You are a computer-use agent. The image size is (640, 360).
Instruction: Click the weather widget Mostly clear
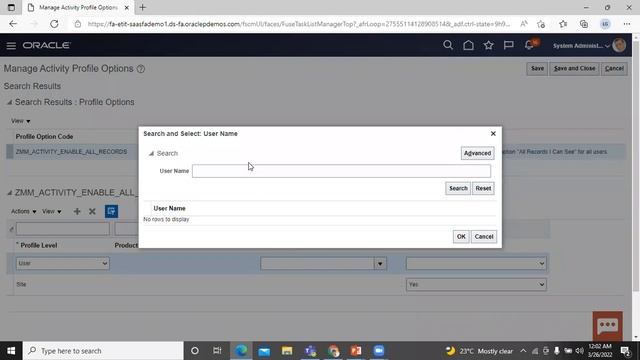(x=479, y=351)
